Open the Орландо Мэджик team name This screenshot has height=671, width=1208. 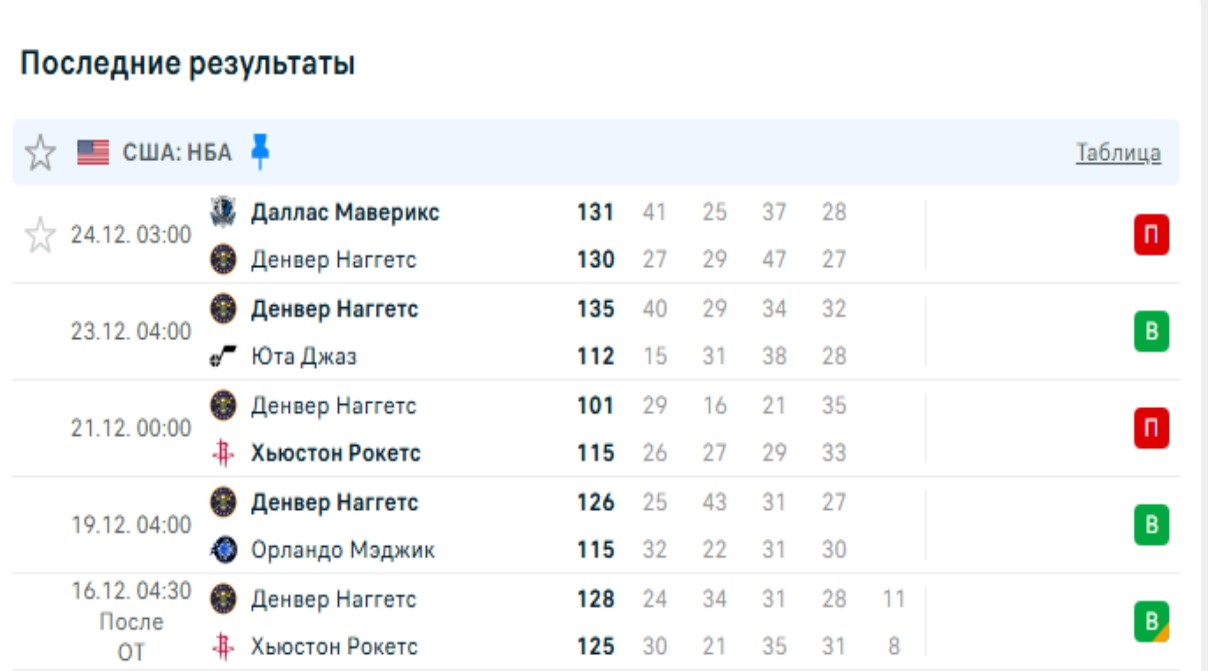[342, 550]
